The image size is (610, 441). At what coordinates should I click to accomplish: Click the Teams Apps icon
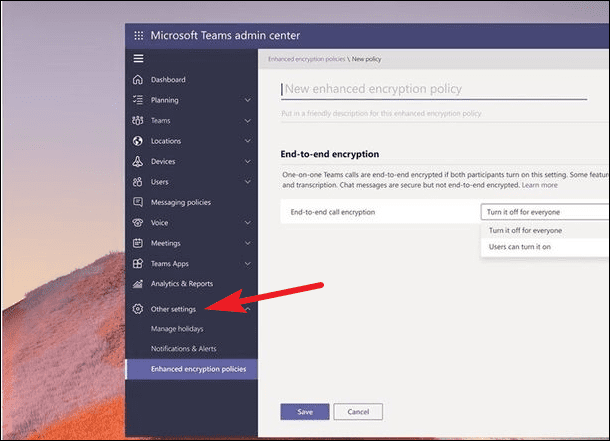point(138,264)
